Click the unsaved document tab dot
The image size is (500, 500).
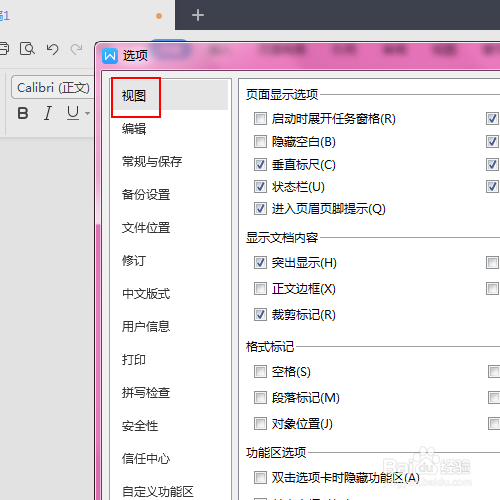159,16
